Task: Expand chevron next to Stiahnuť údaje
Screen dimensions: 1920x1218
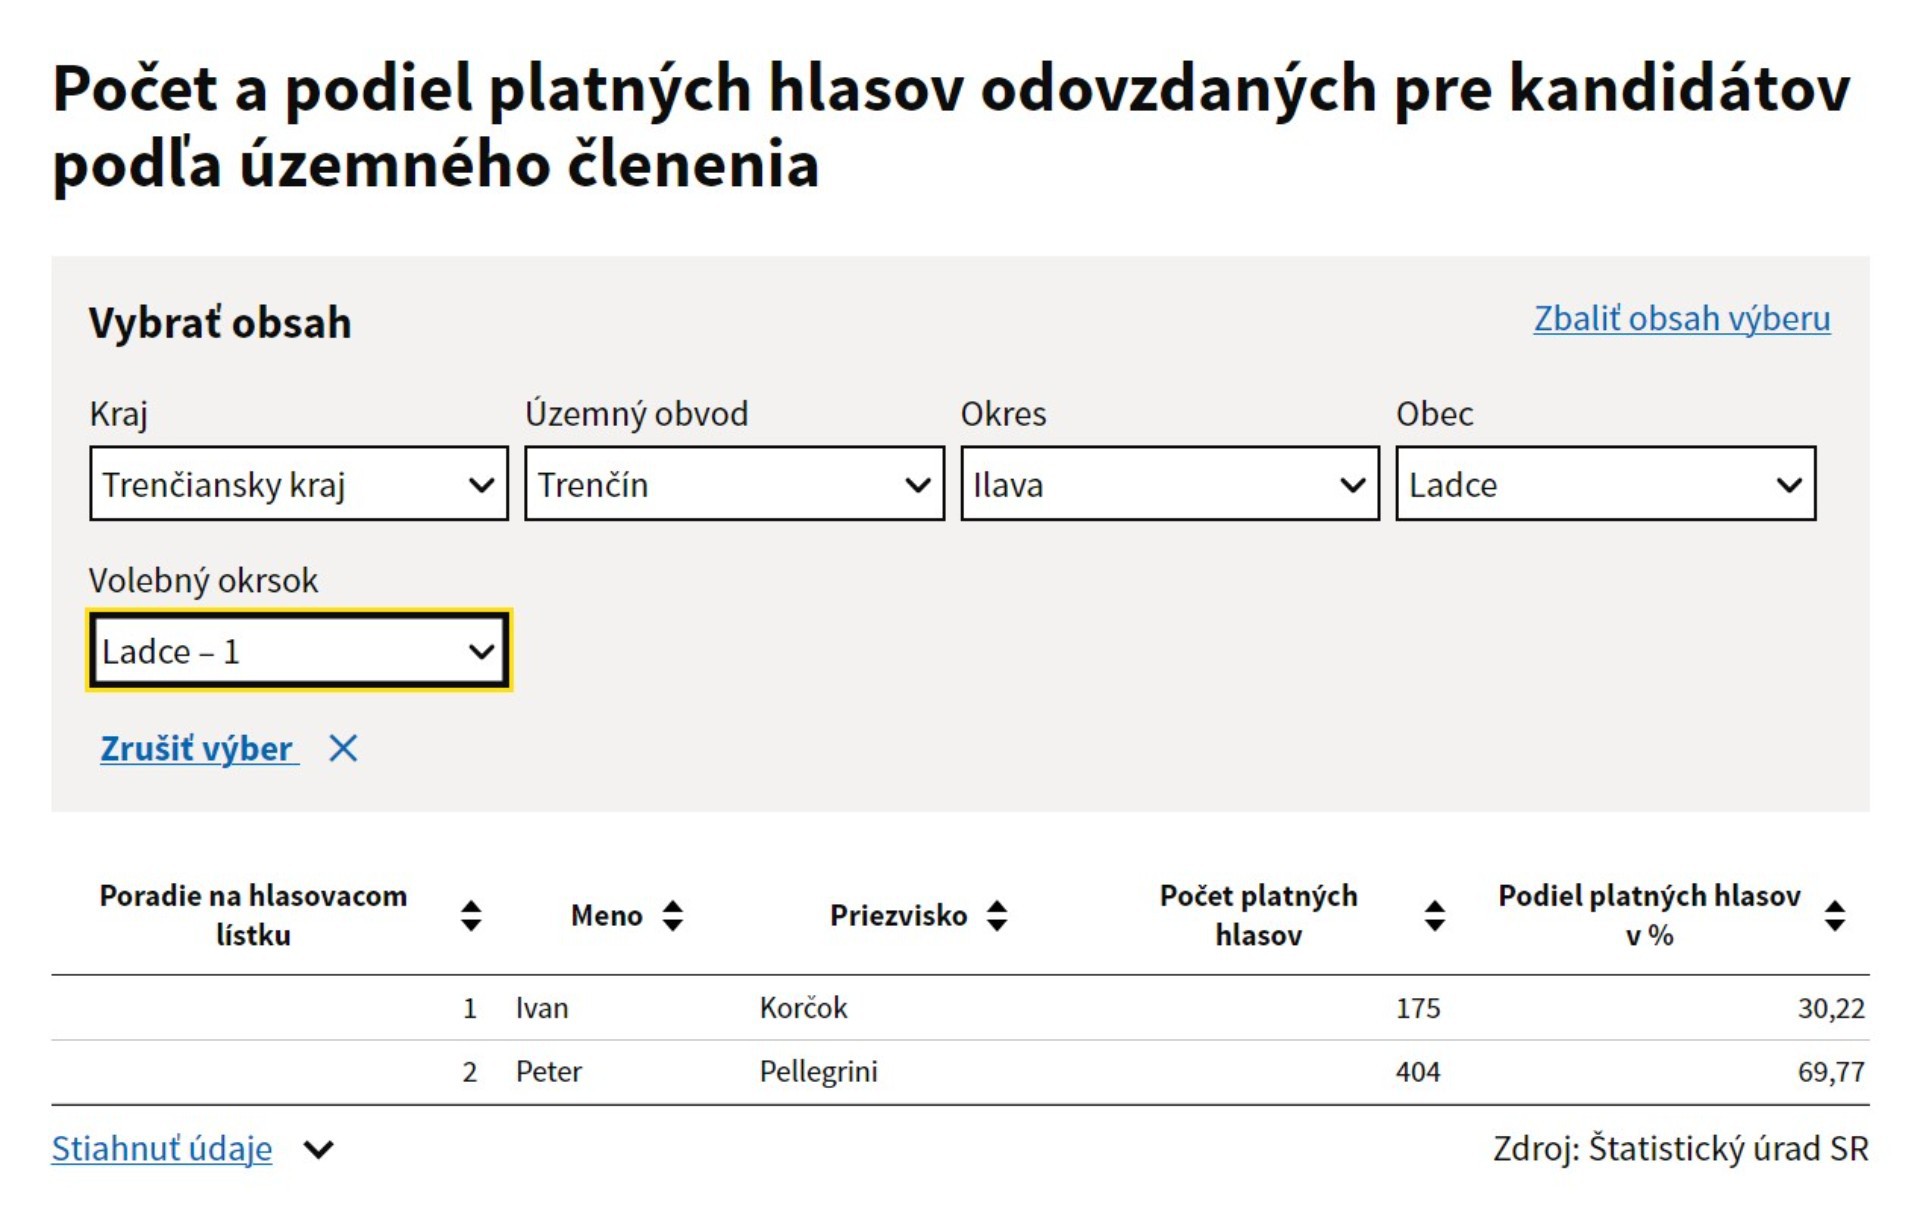Action: [x=319, y=1150]
